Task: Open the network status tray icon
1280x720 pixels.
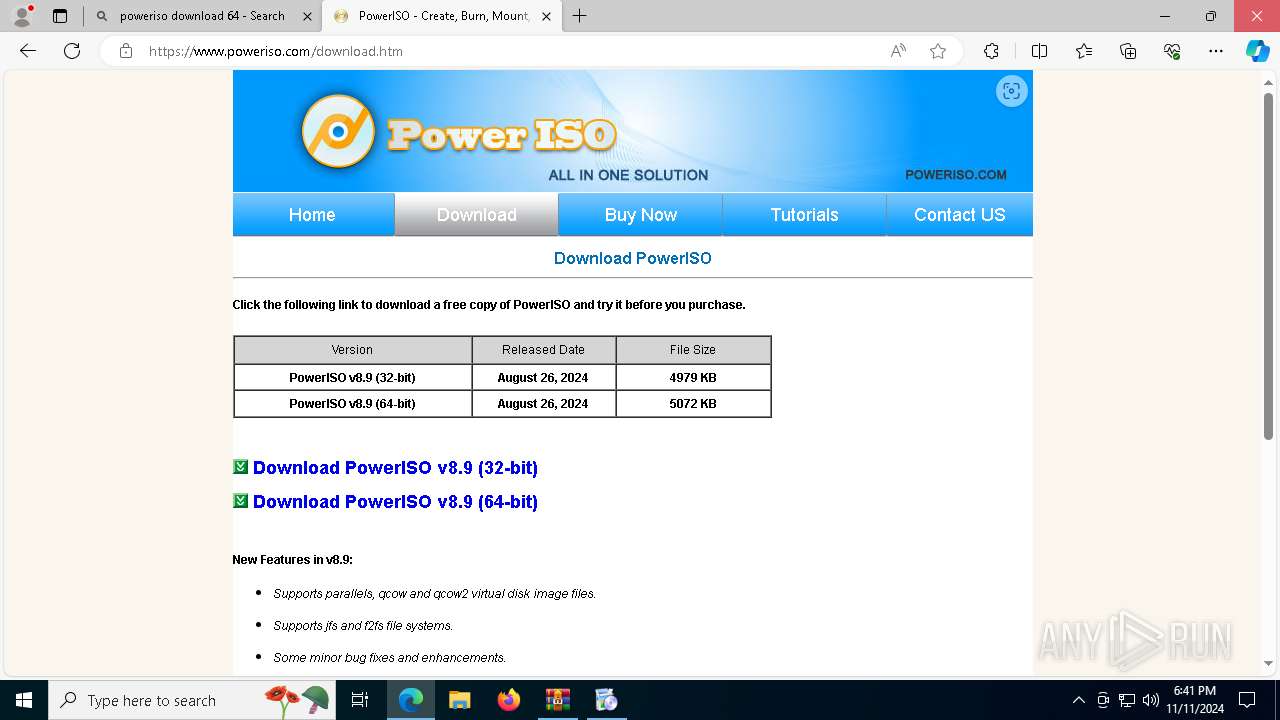Action: [1127, 700]
